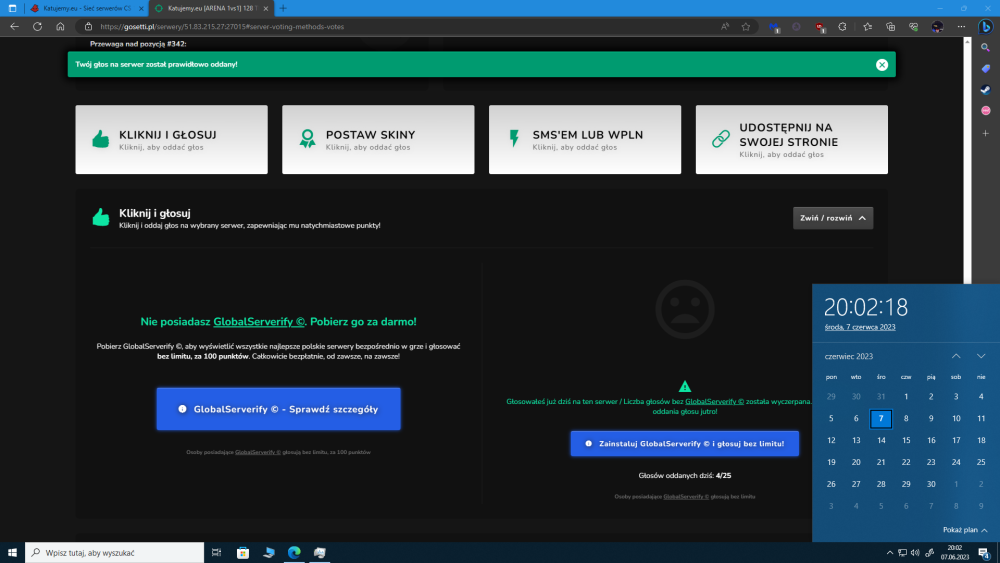Open the Favorites list icon
The height and width of the screenshot is (563, 1000).
tap(867, 27)
